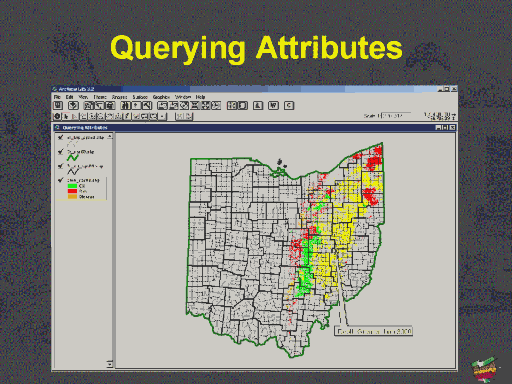Click the Add Theme toolbar icon
The width and height of the screenshot is (512, 384).
[73, 106]
